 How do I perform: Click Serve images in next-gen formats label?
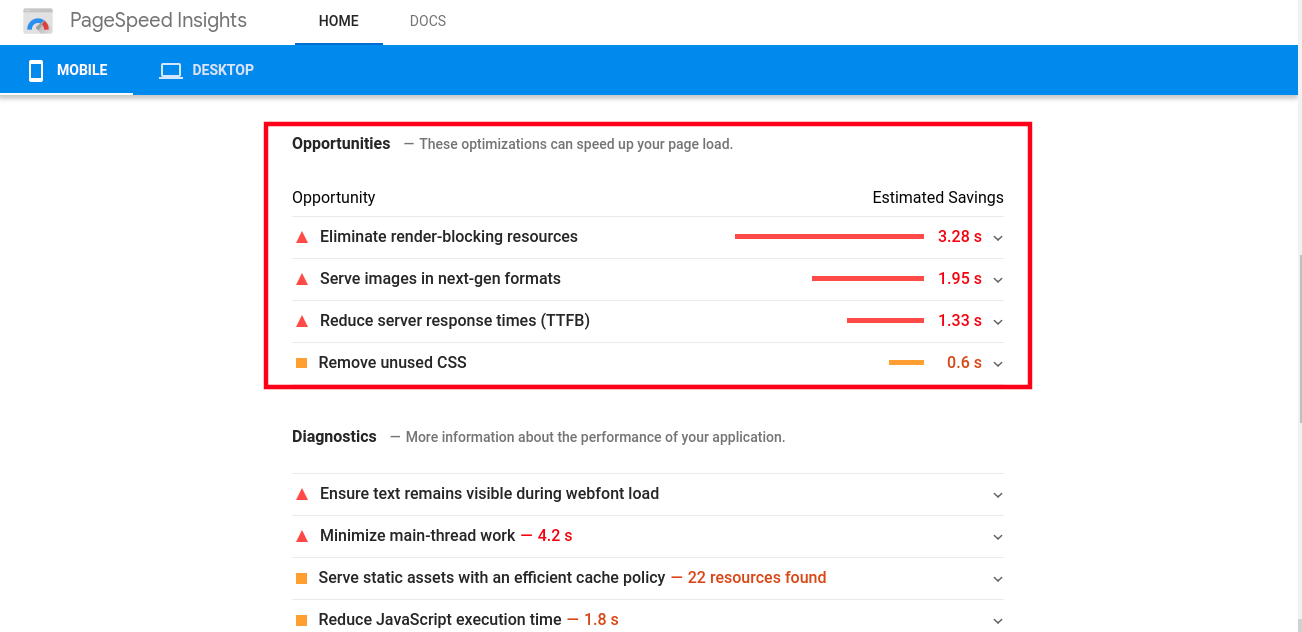pos(440,279)
